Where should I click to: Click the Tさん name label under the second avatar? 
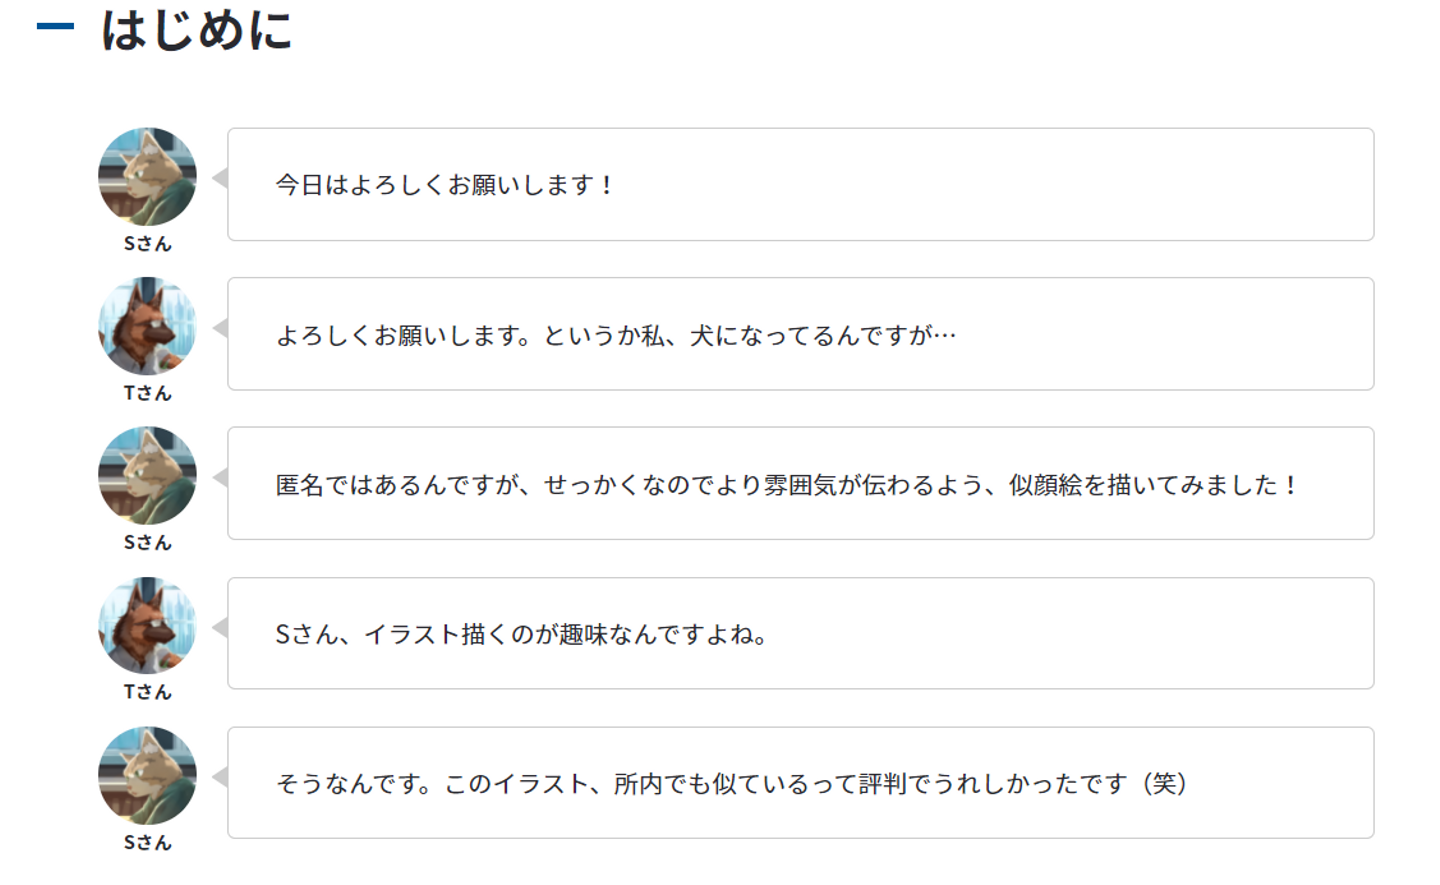147,393
